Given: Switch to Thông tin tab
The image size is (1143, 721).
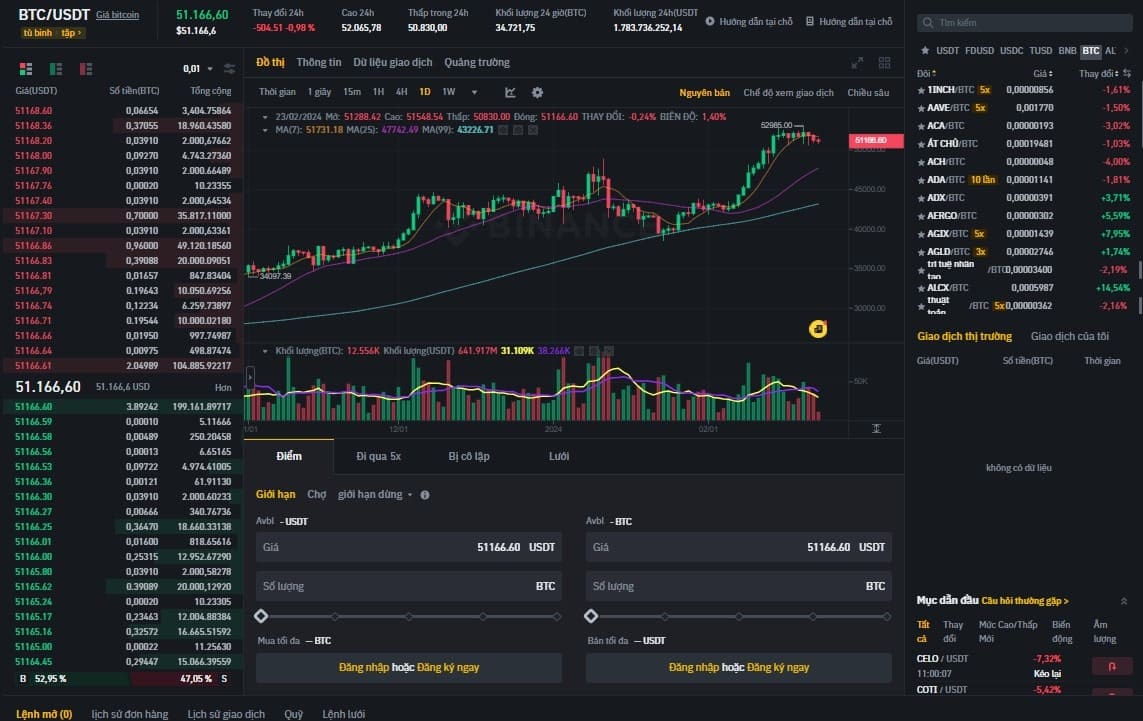Looking at the screenshot, I should coord(319,63).
